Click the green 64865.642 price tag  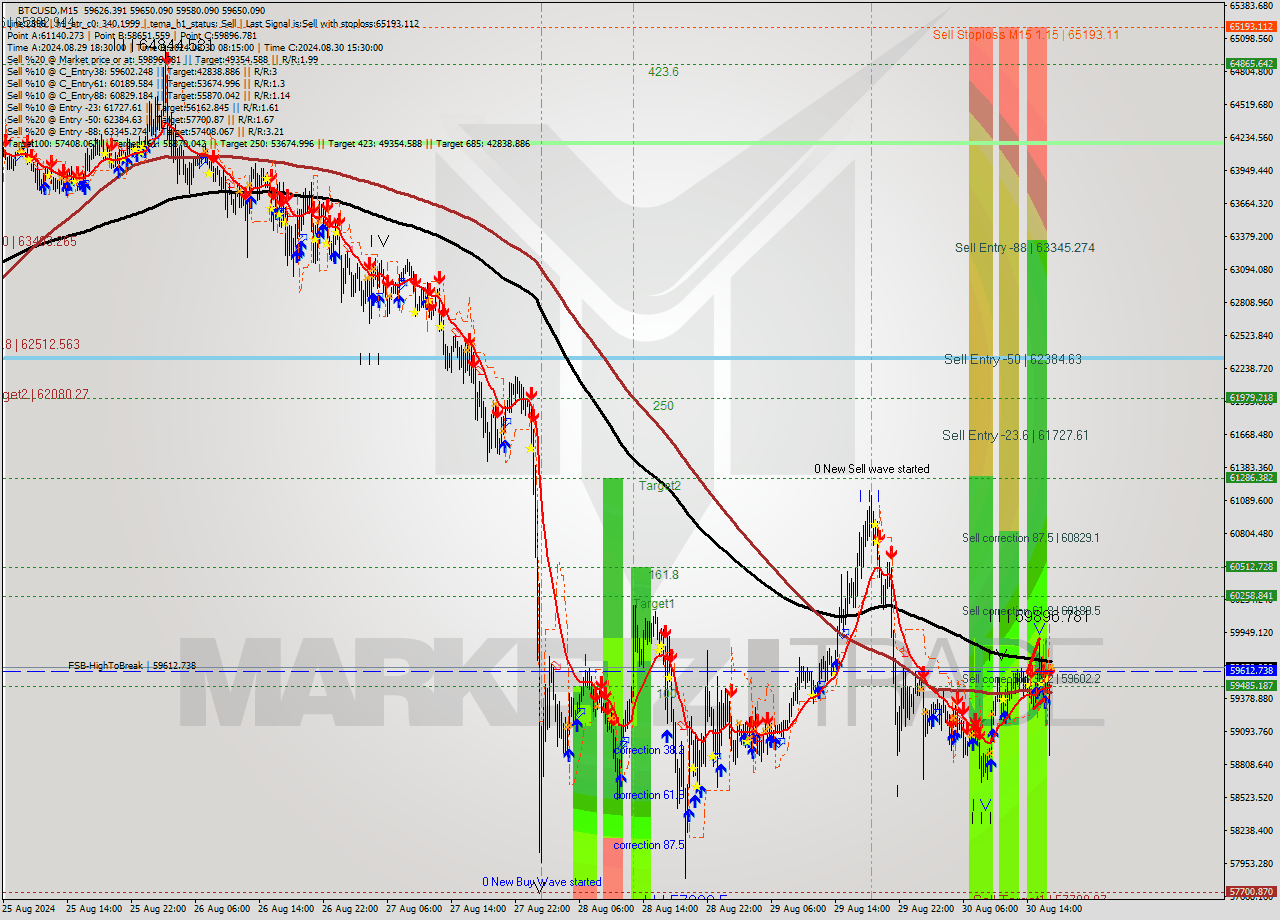tap(1252, 63)
